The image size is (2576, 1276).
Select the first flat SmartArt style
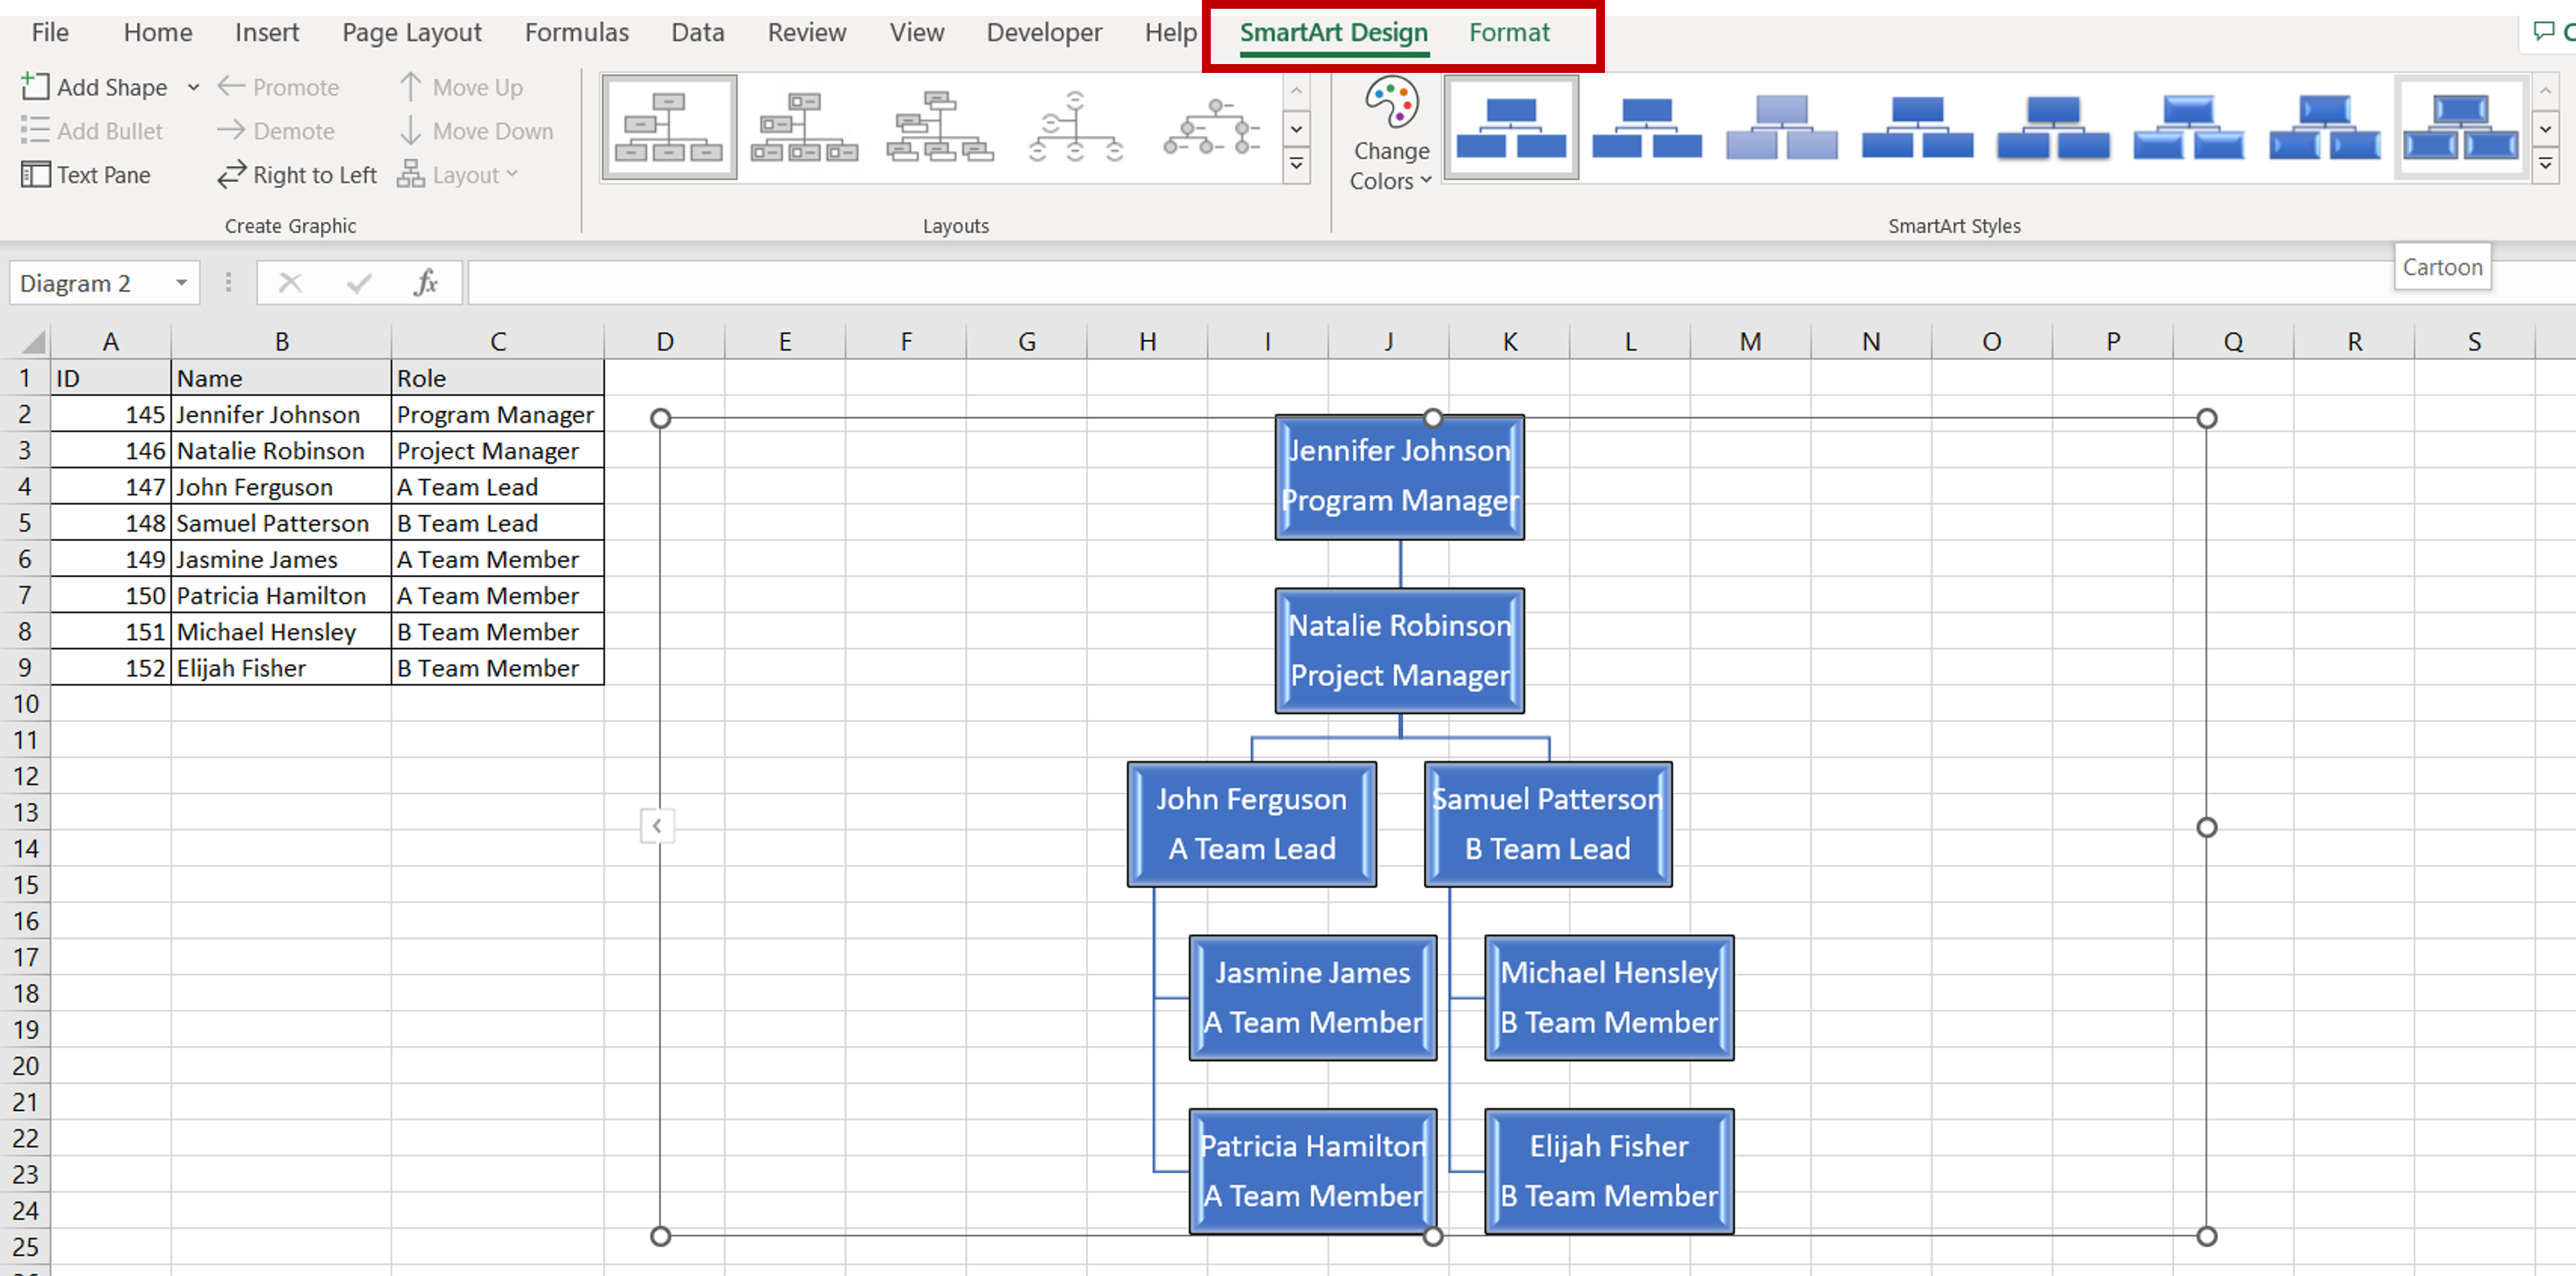click(1511, 127)
